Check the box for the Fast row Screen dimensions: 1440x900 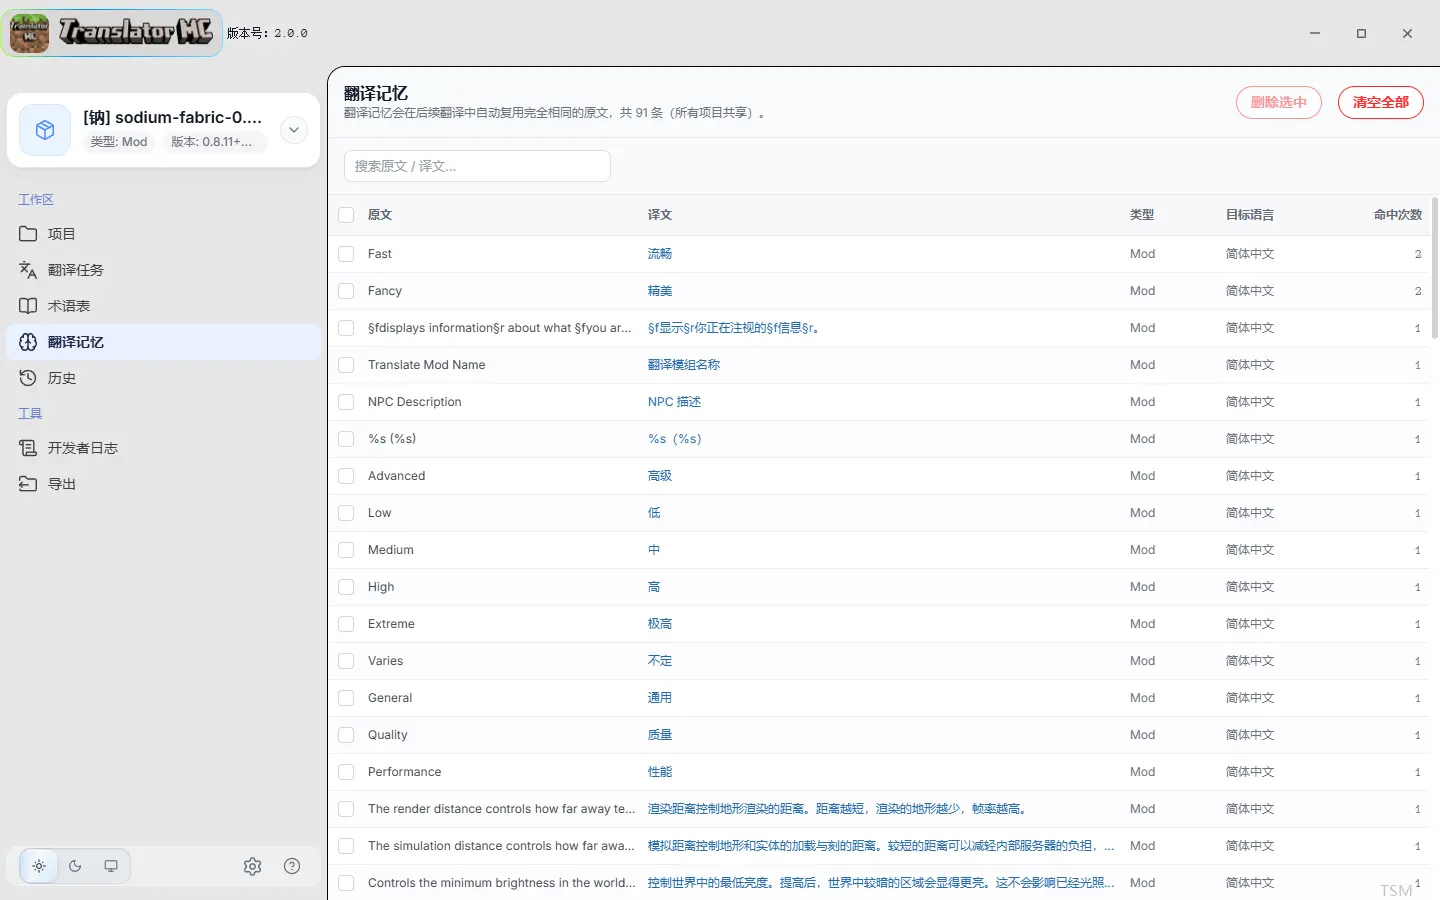pos(346,254)
